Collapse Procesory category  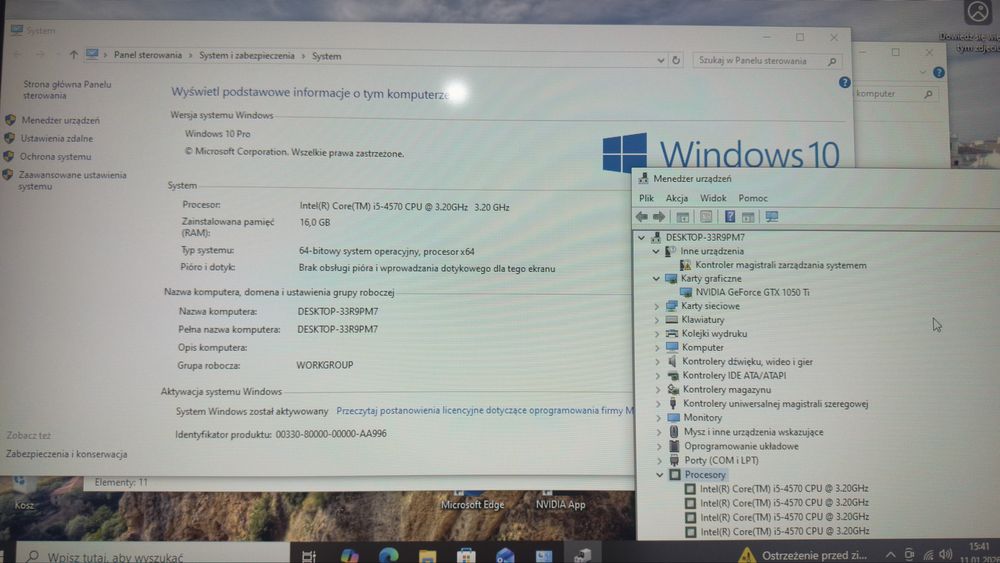[x=659, y=475]
